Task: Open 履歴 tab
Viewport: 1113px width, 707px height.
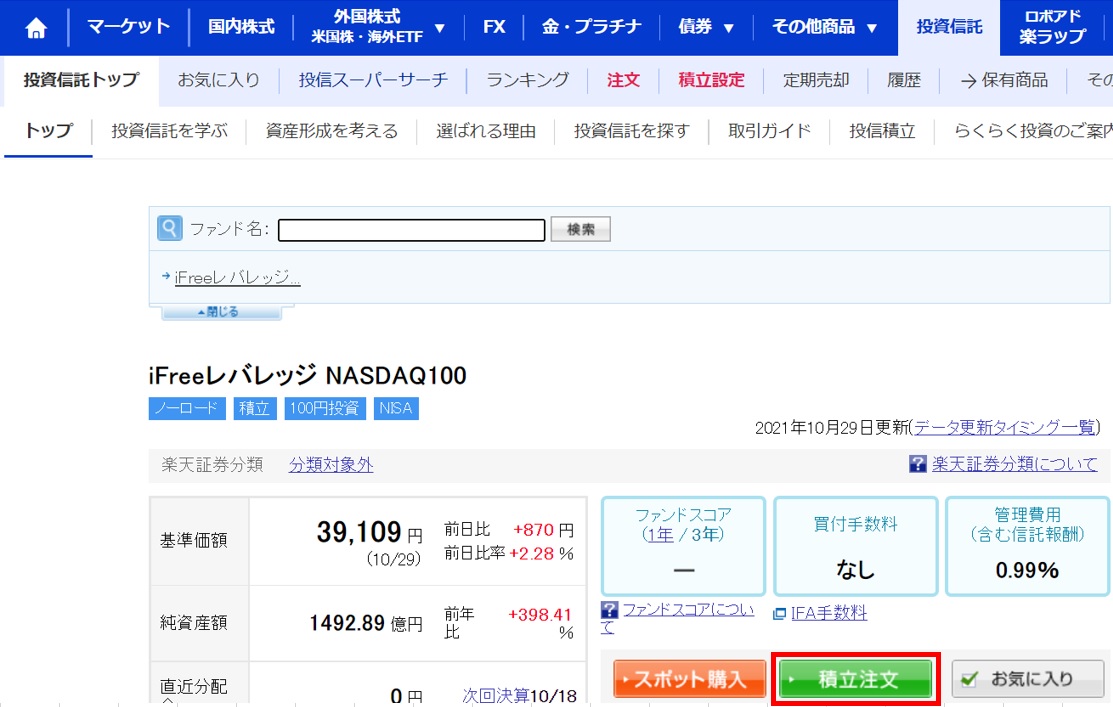Action: [904, 80]
